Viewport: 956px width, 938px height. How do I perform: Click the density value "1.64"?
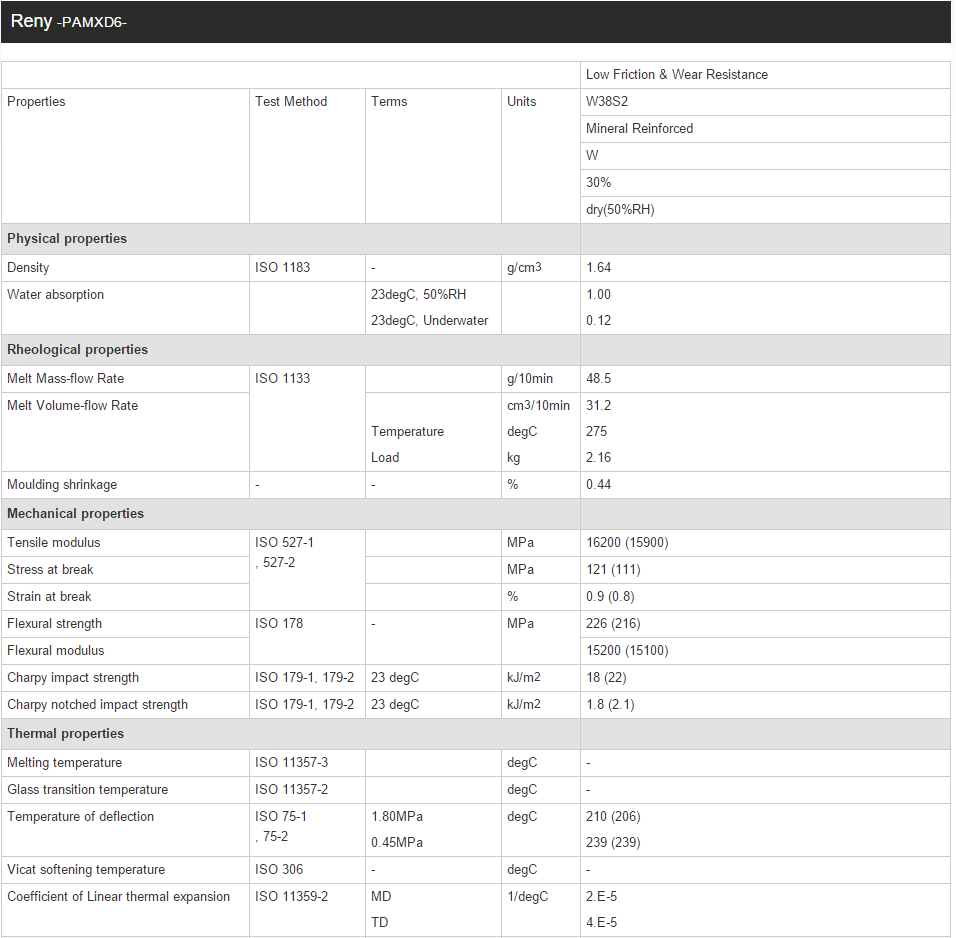(598, 267)
